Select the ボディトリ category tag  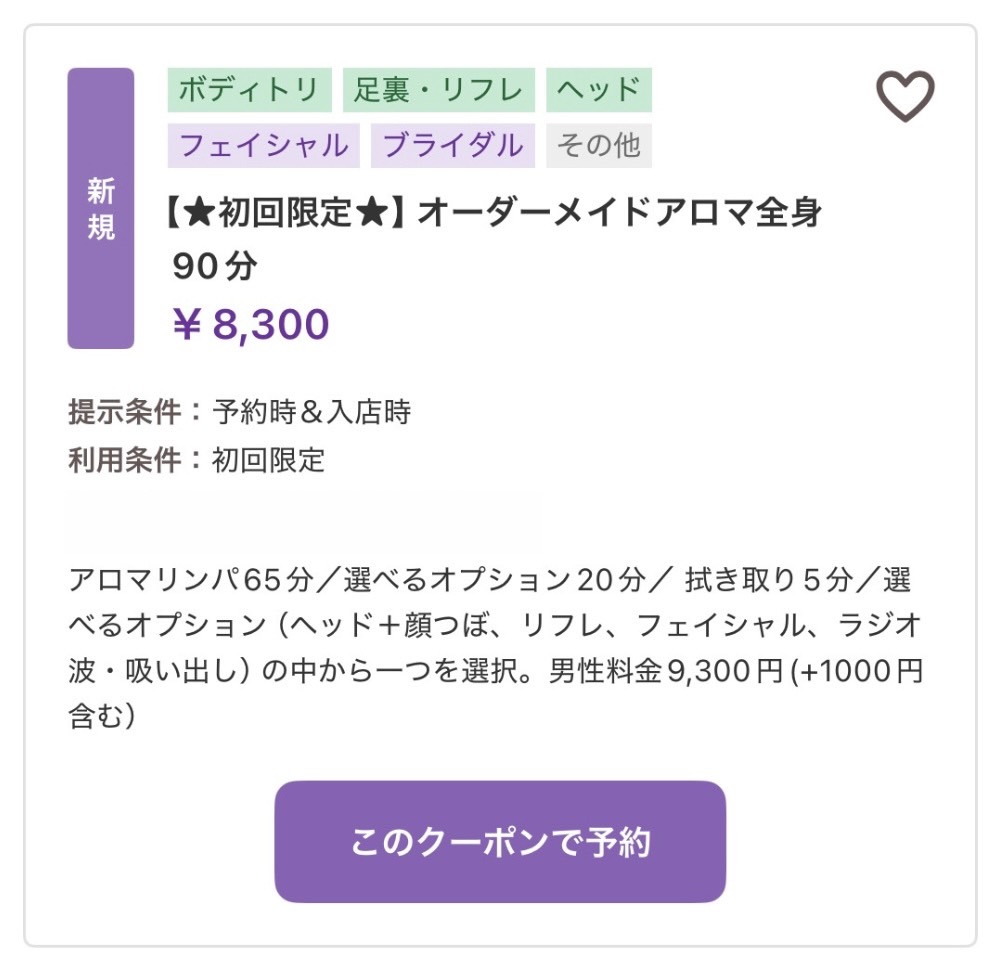click(x=249, y=89)
